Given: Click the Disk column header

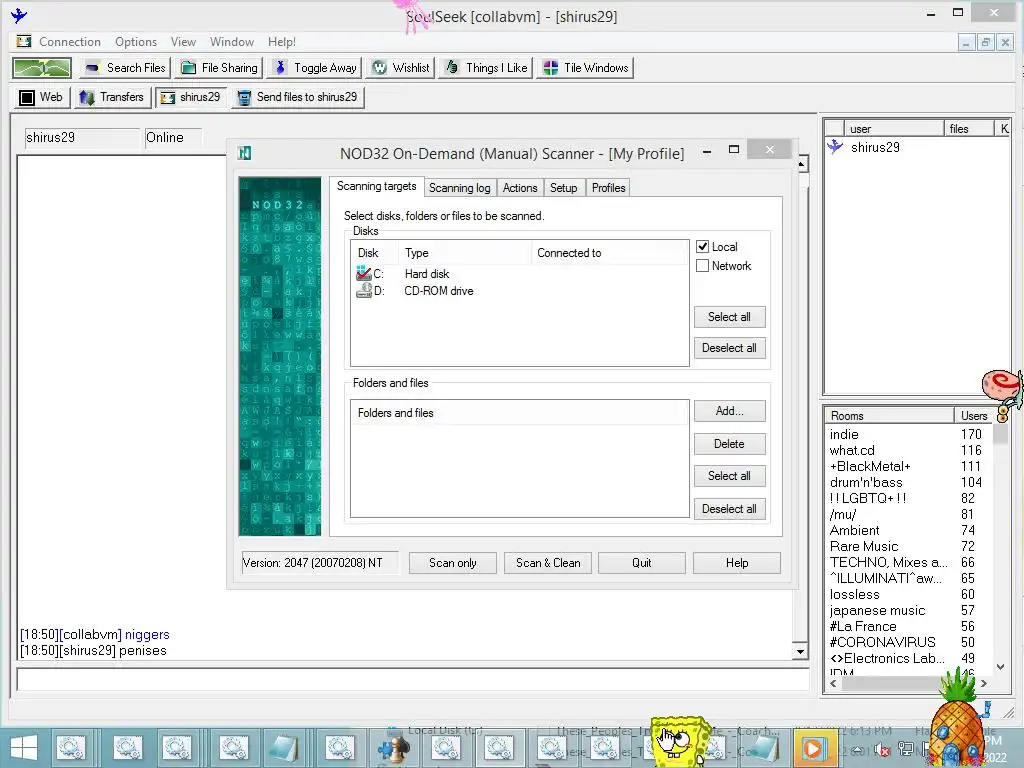Looking at the screenshot, I should click(375, 253).
